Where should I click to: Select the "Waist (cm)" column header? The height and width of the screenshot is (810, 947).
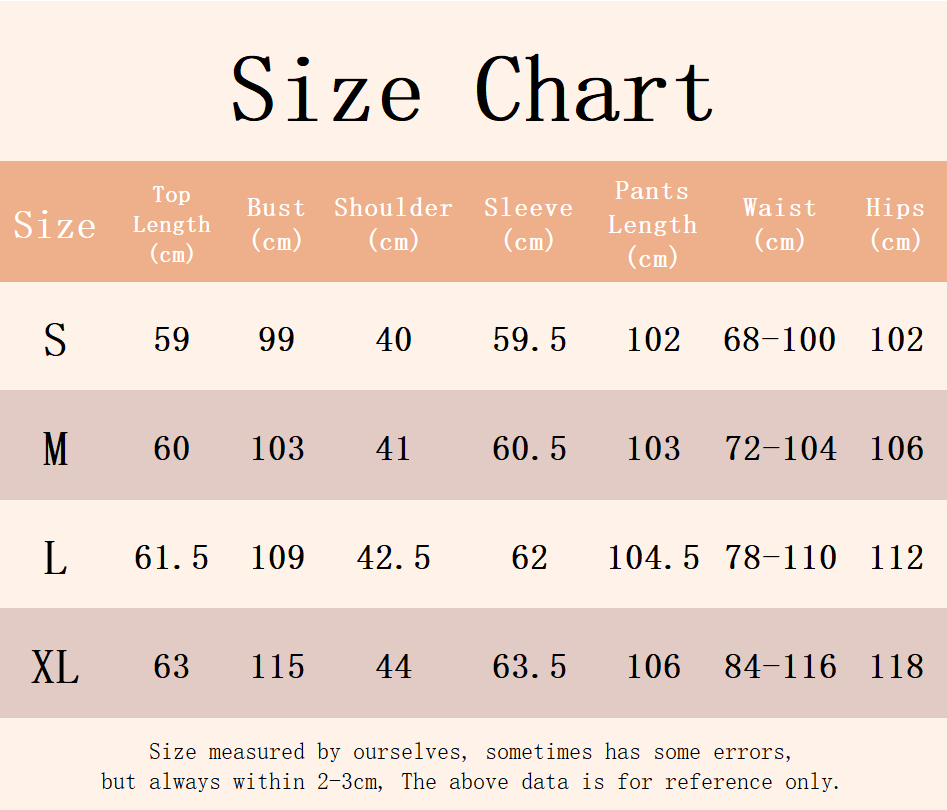tap(779, 224)
